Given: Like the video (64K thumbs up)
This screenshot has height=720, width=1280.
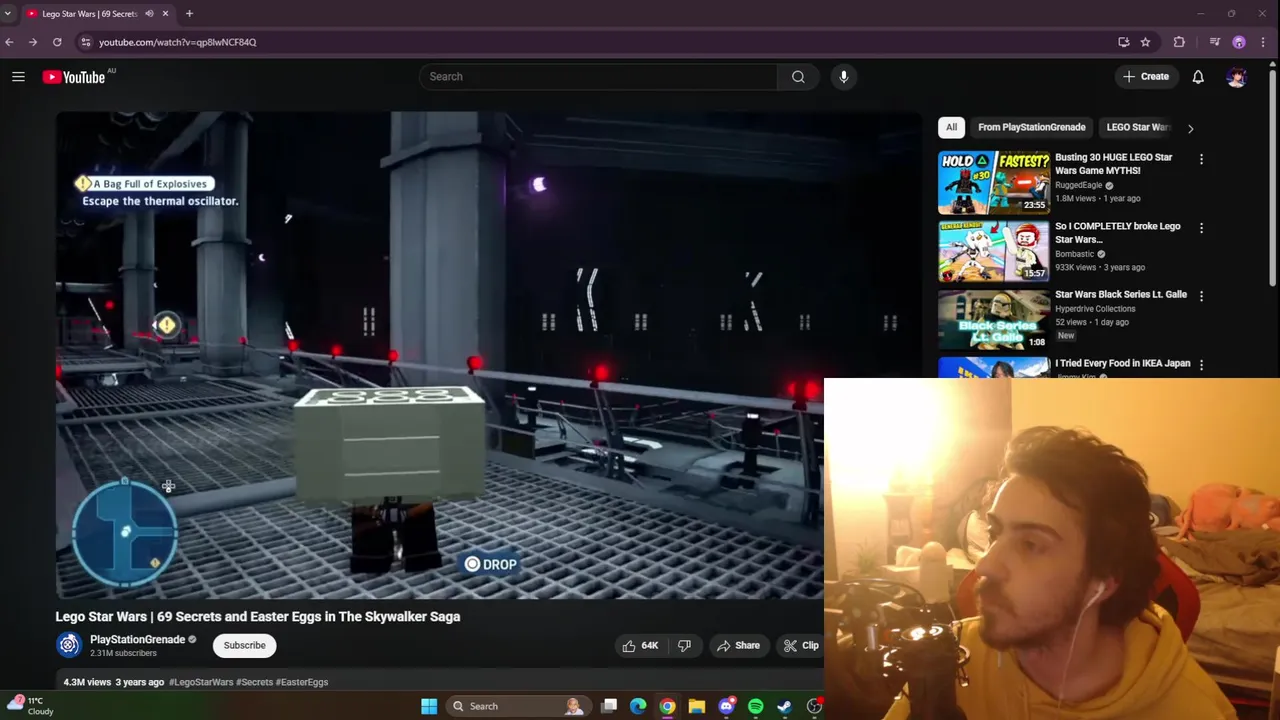Looking at the screenshot, I should click(641, 646).
